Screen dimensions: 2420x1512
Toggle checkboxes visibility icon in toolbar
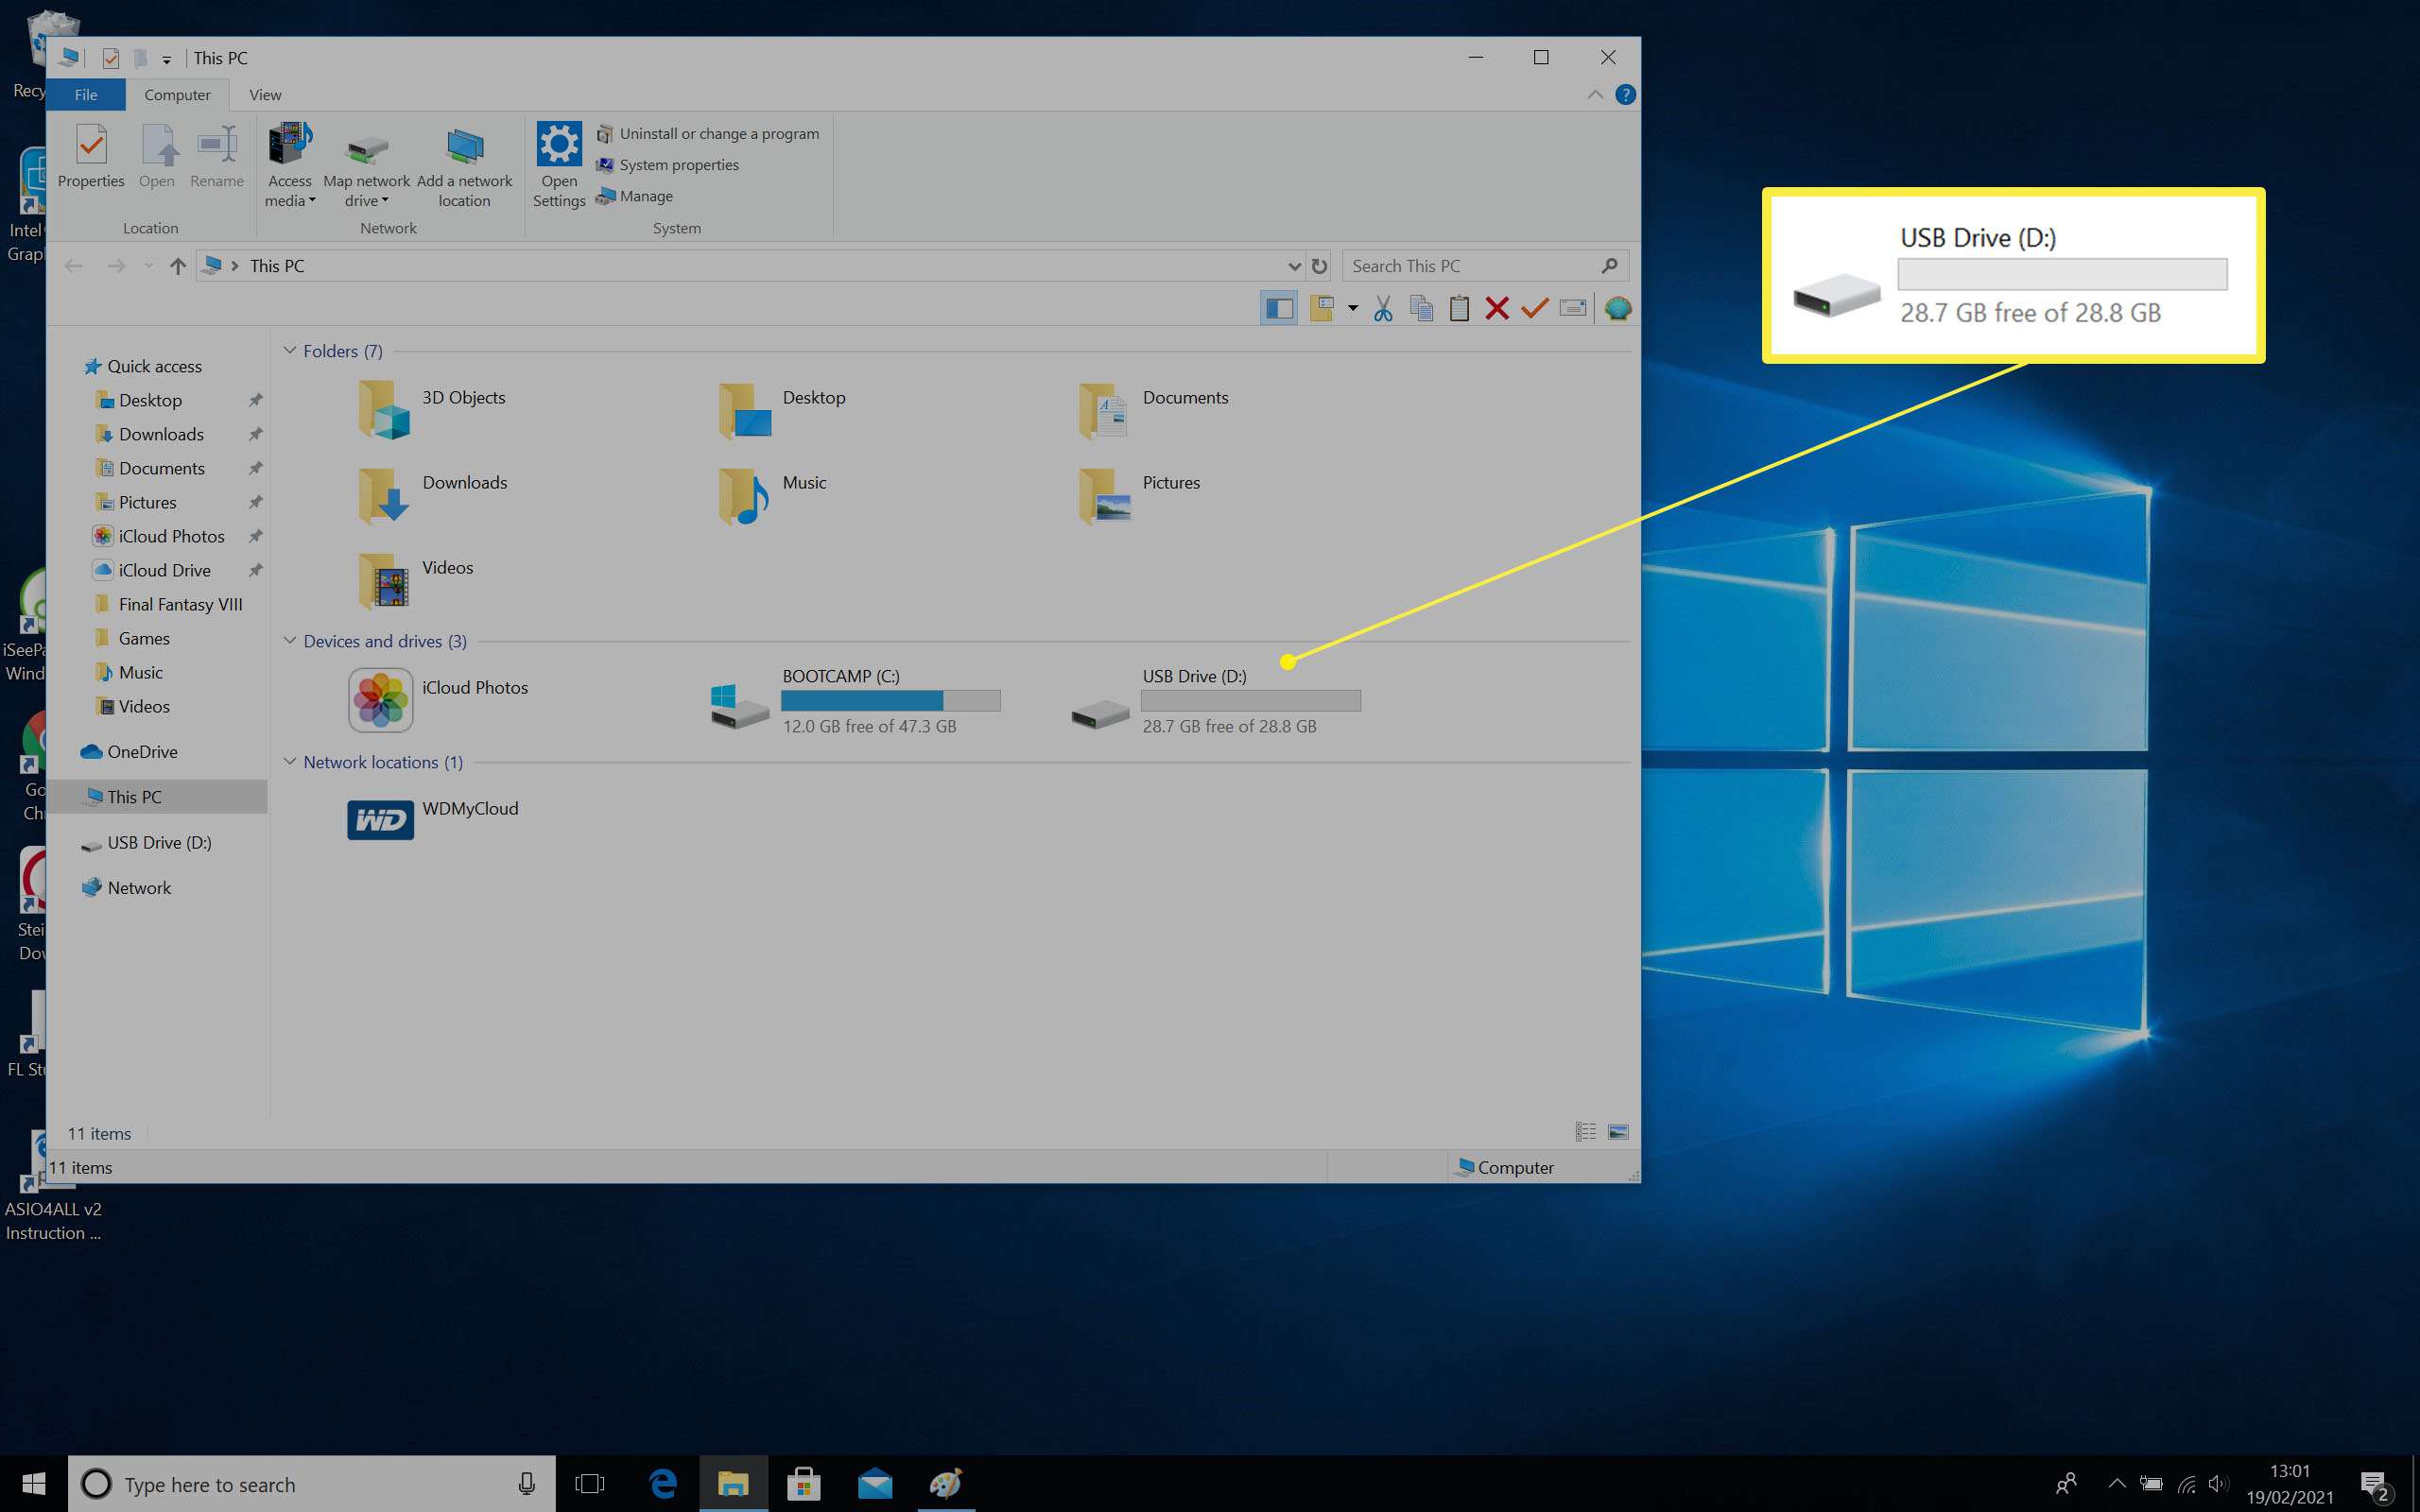click(1533, 310)
